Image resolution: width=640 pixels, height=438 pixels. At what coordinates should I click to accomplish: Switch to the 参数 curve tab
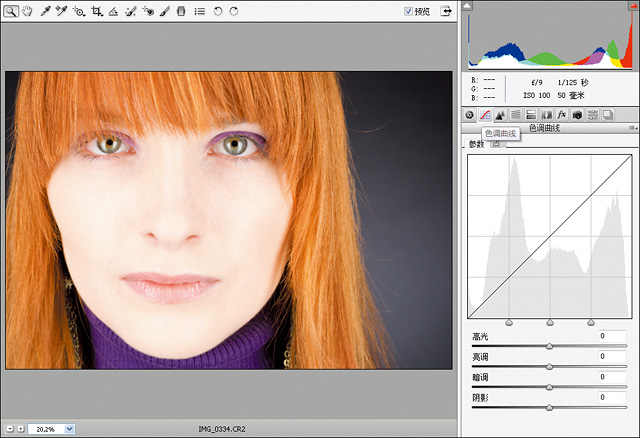[476, 144]
